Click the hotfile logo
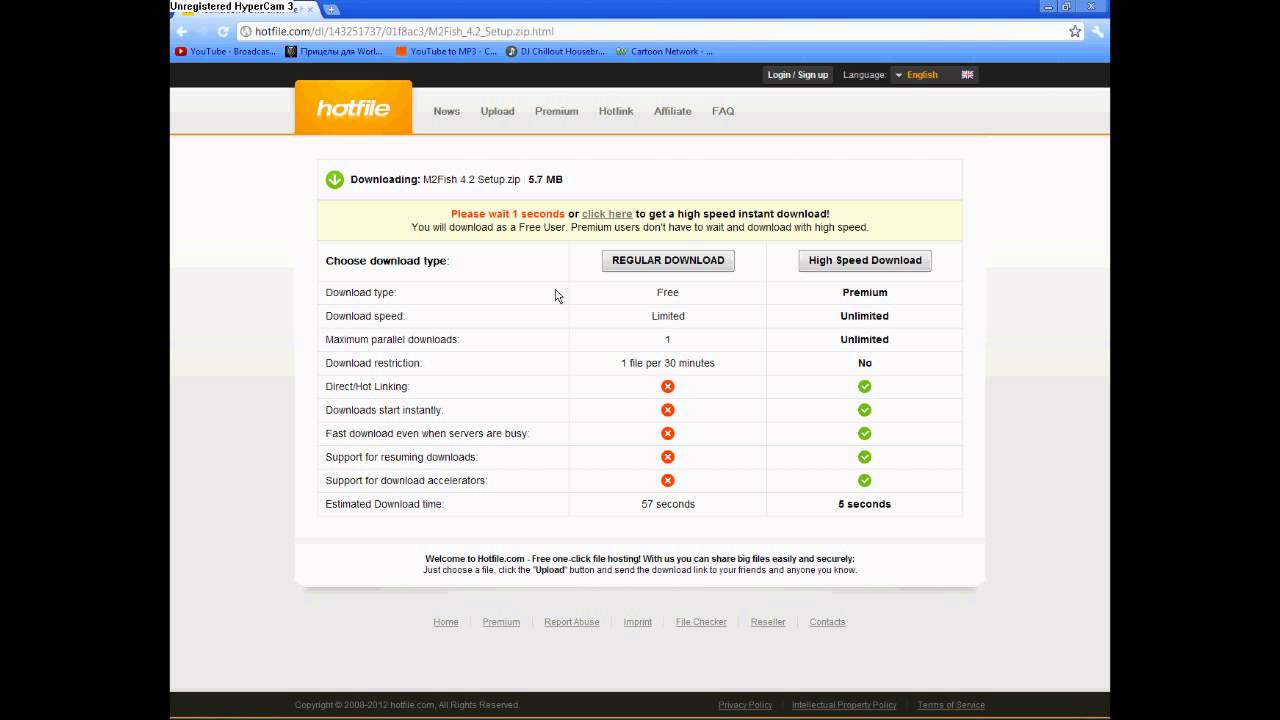 tap(353, 108)
